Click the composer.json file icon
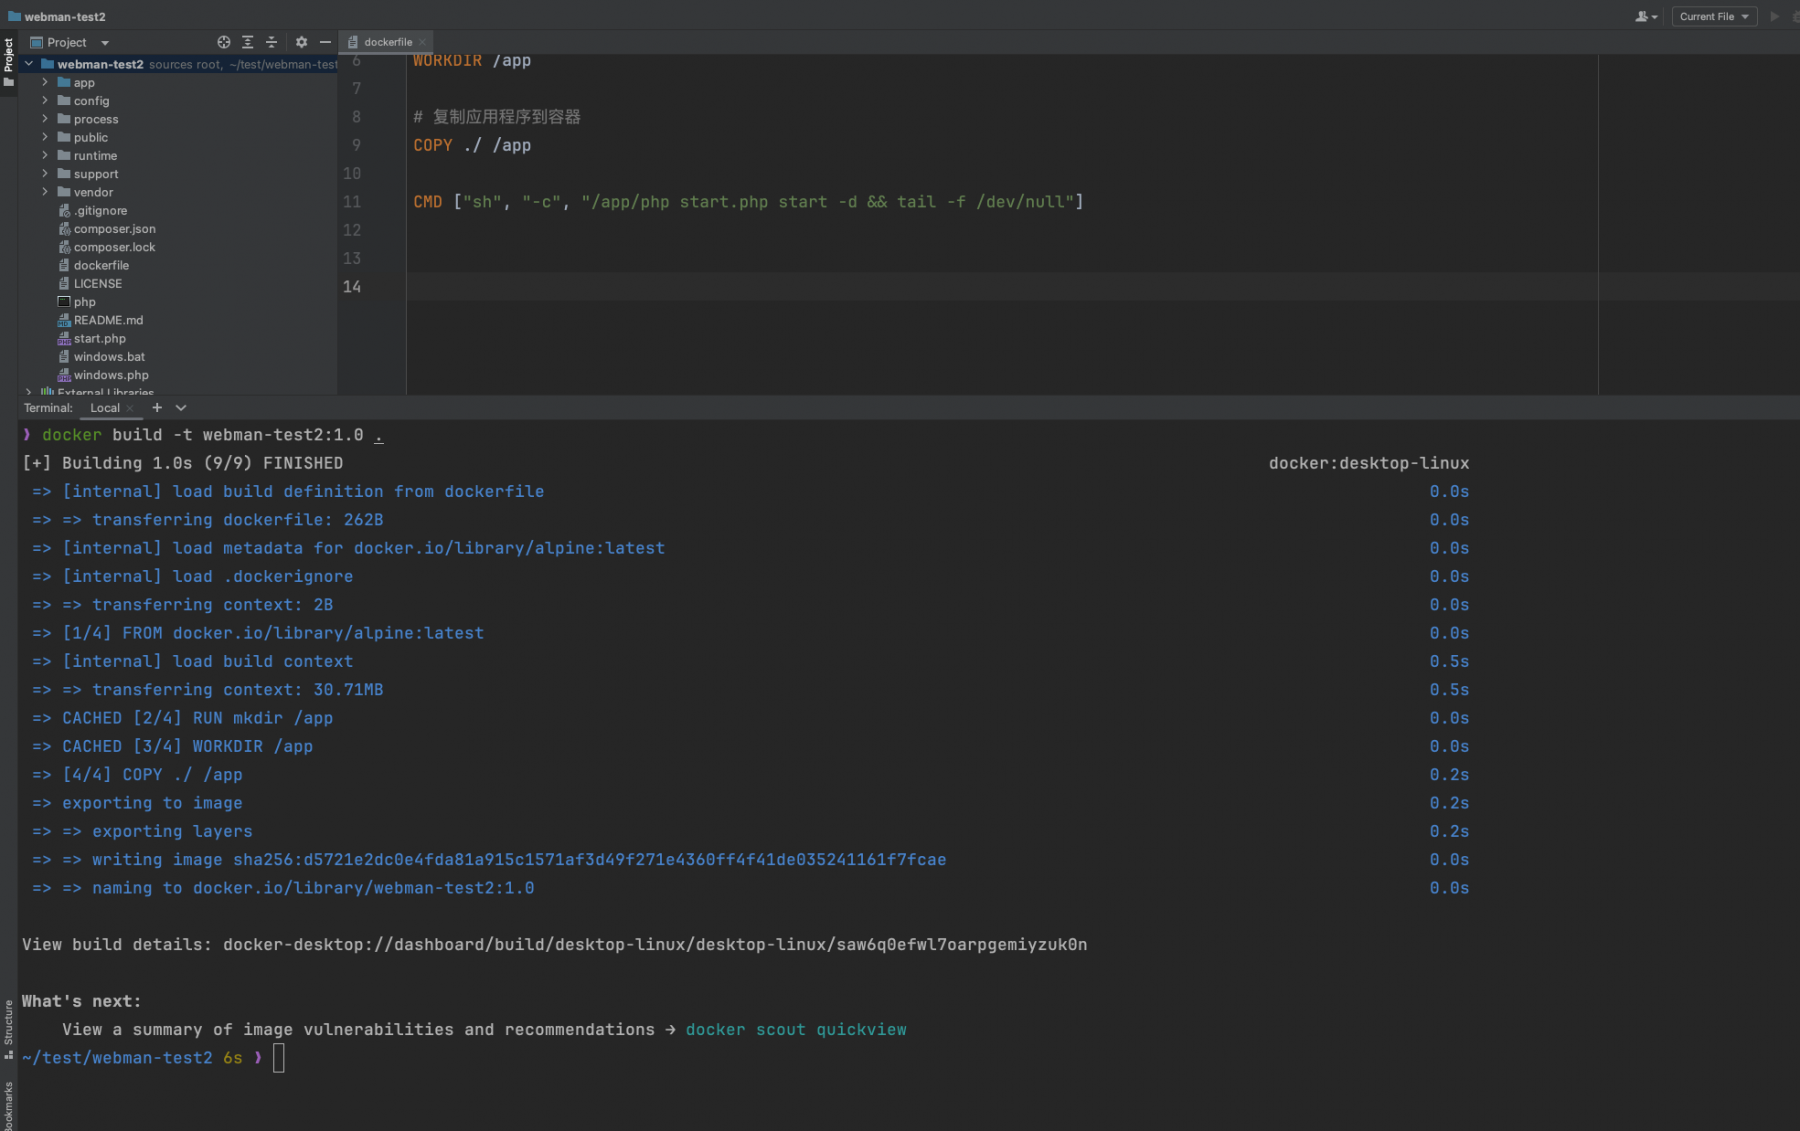1800x1131 pixels. click(64, 229)
